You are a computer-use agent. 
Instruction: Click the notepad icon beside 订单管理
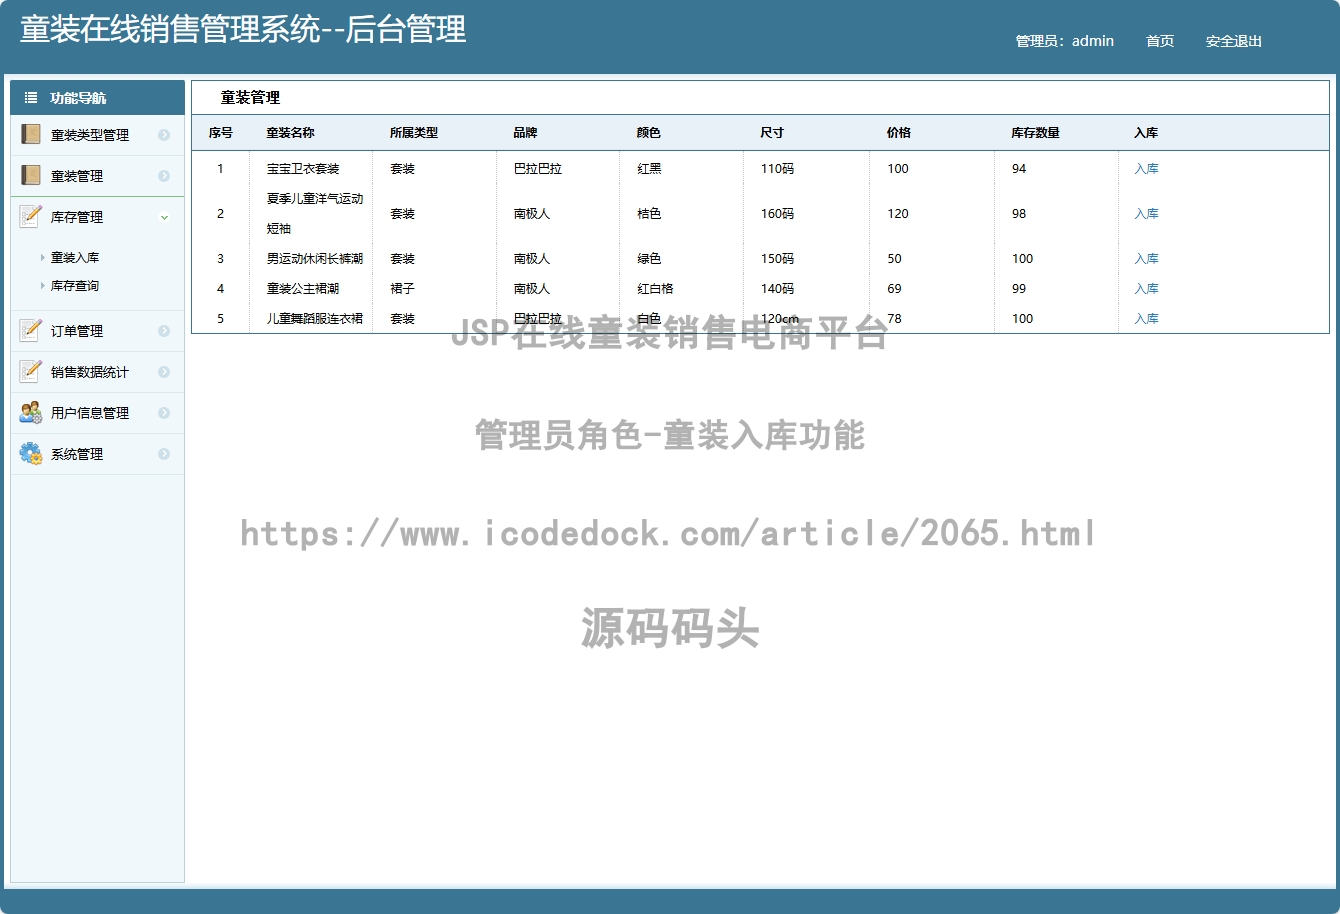coord(30,330)
